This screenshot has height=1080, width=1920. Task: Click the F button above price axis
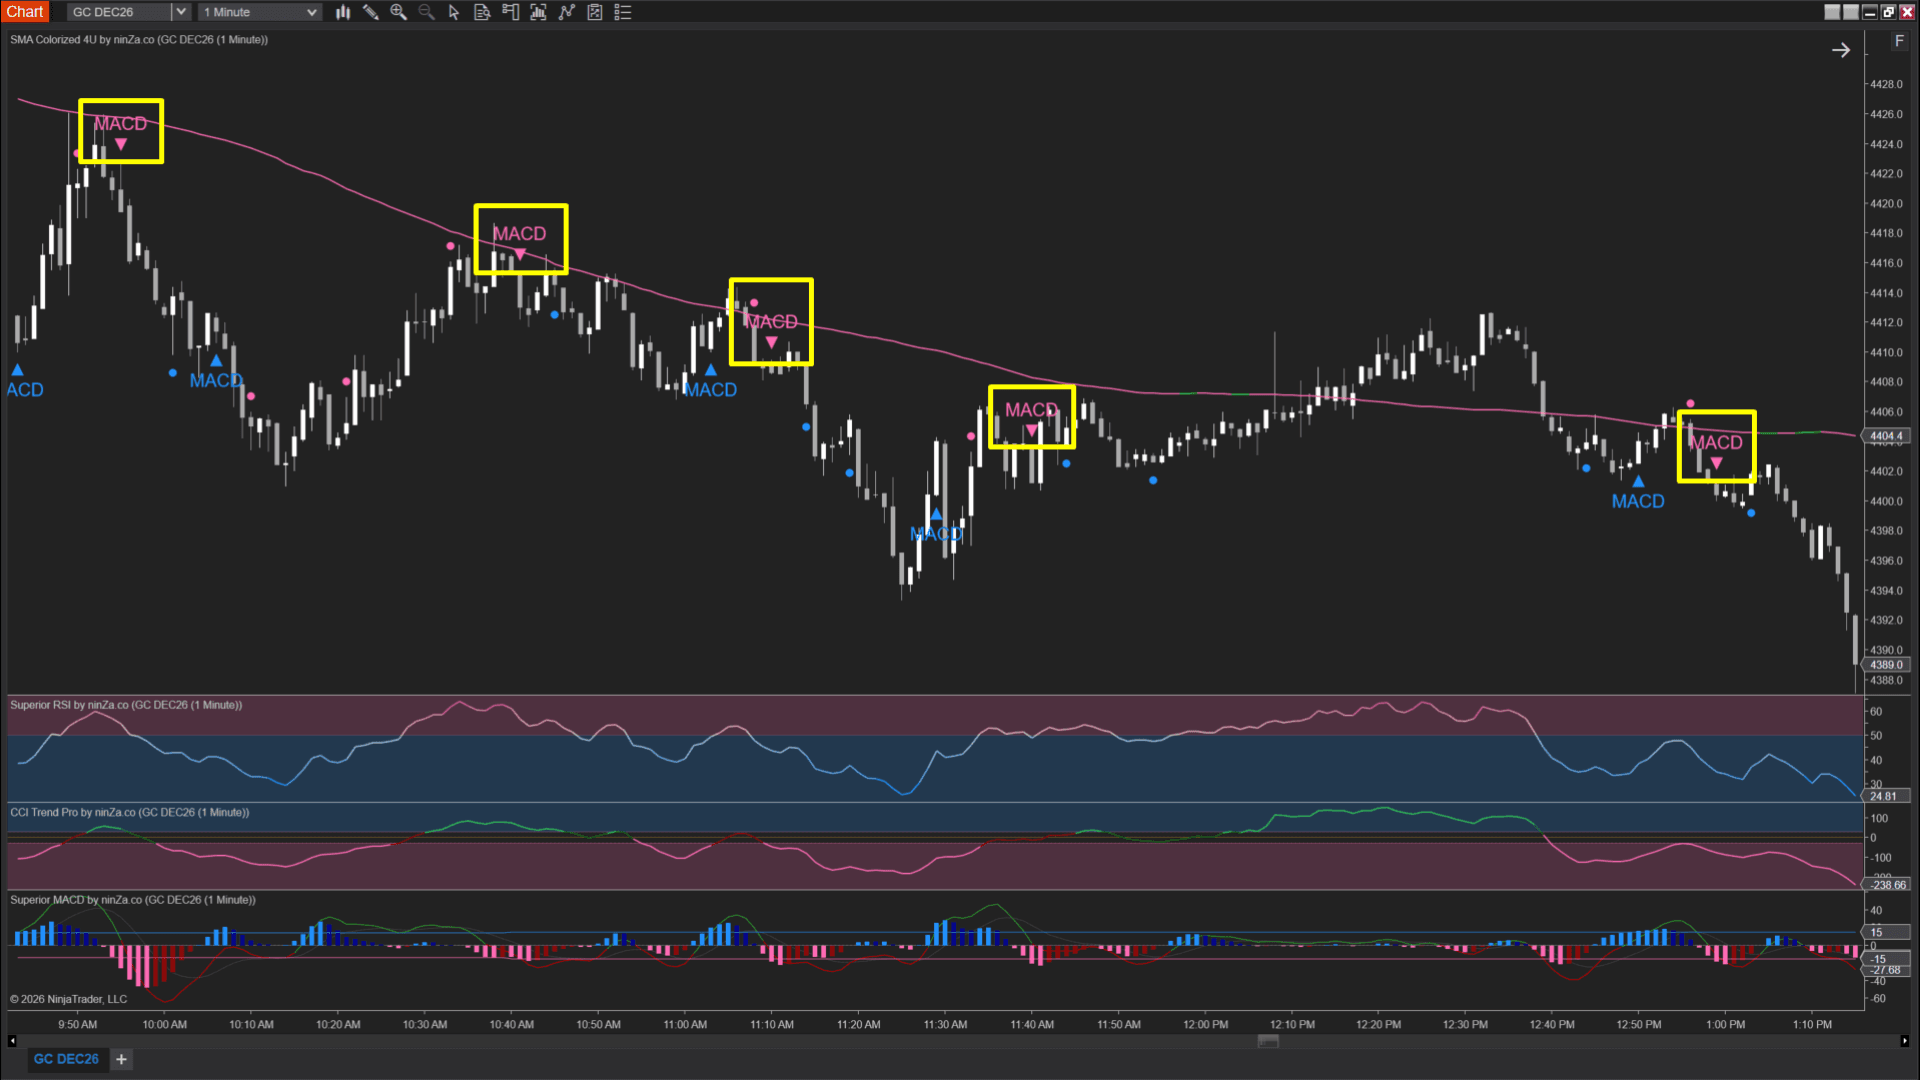tap(1899, 41)
